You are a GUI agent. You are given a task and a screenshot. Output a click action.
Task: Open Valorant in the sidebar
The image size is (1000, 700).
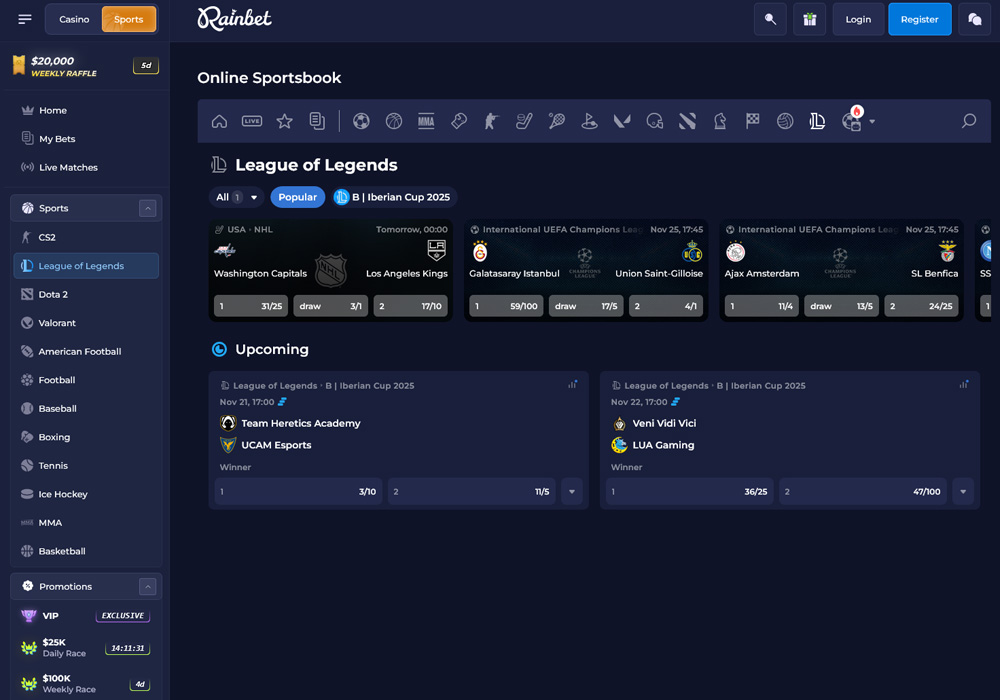click(57, 323)
